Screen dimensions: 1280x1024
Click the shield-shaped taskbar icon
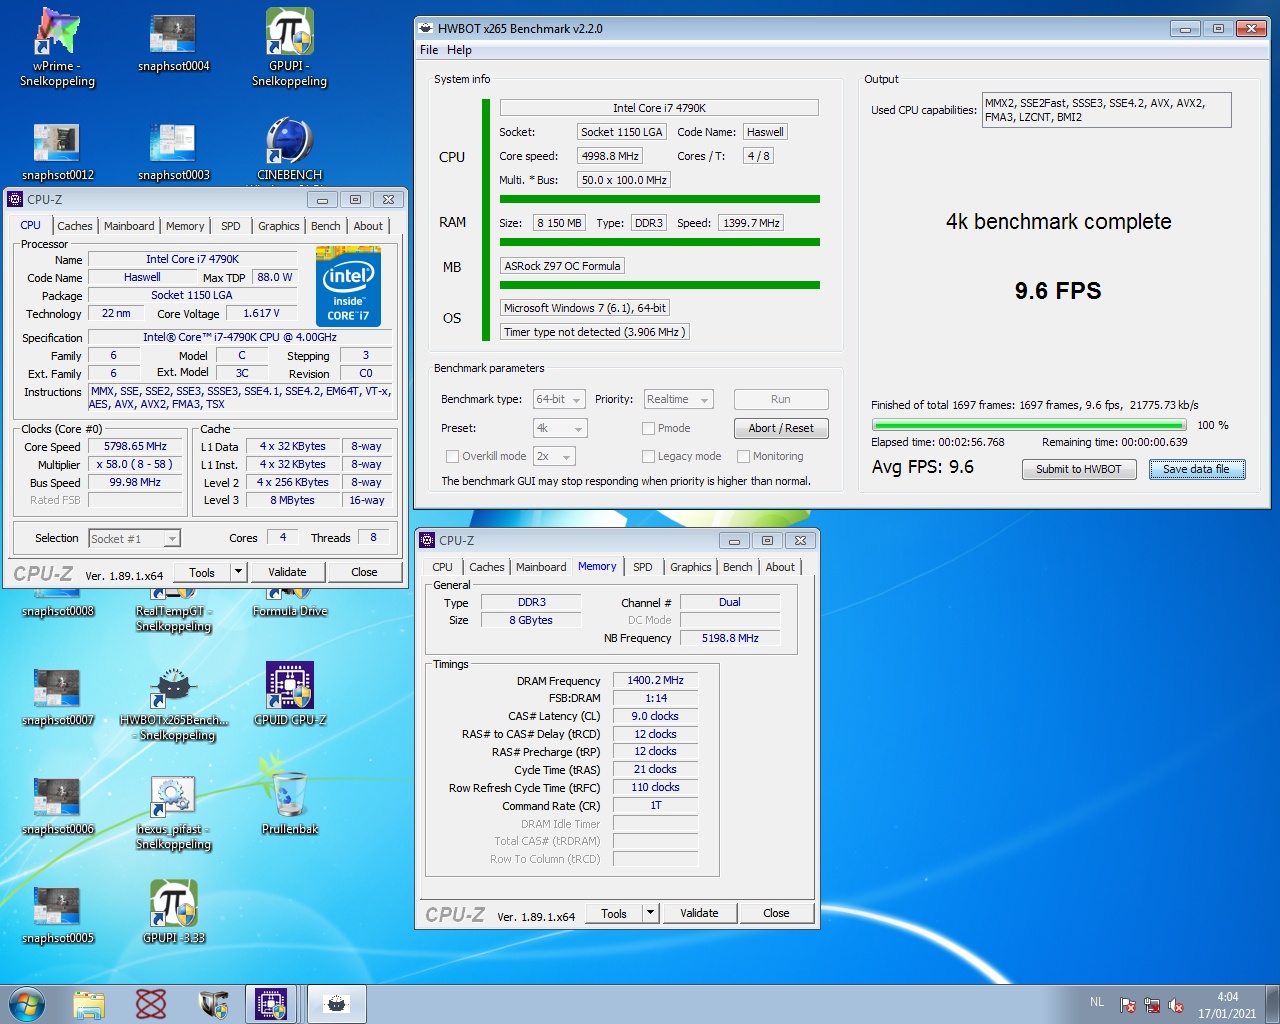213,1004
